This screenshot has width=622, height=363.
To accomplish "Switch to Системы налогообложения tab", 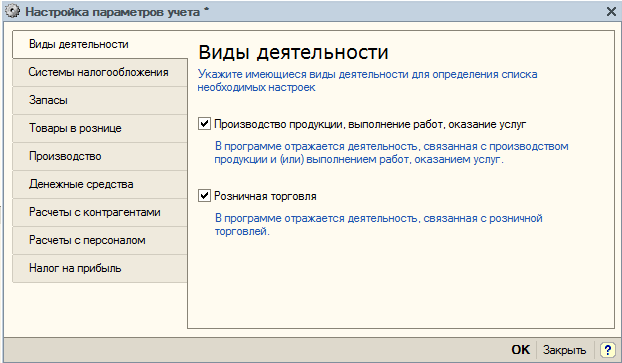I will [x=100, y=73].
